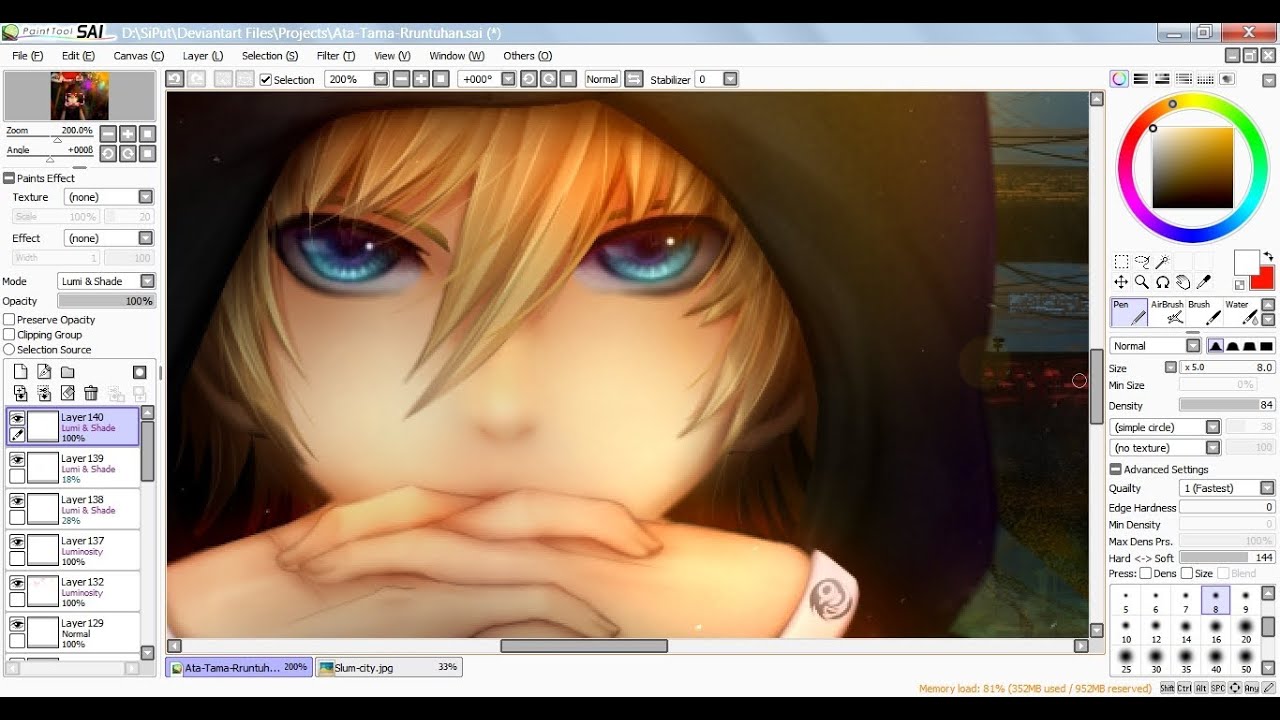This screenshot has width=1280, height=720.
Task: Select brush size preset 20
Action: pos(1245,630)
